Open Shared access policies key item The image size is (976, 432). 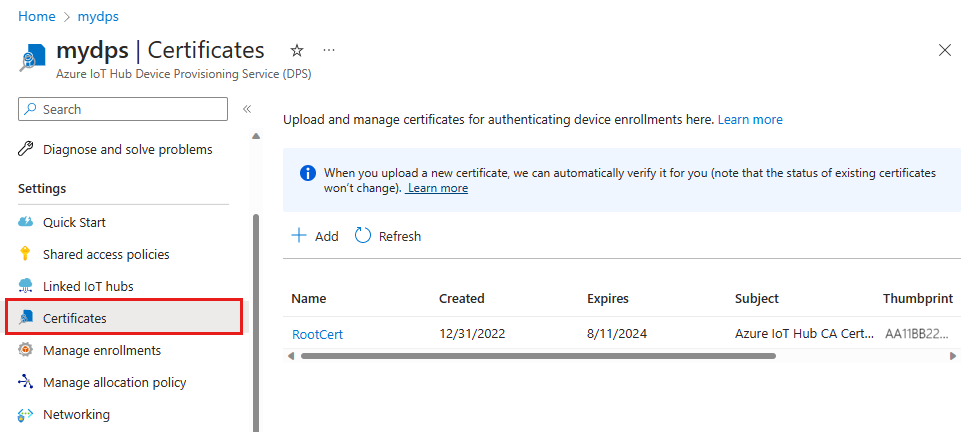click(106, 254)
